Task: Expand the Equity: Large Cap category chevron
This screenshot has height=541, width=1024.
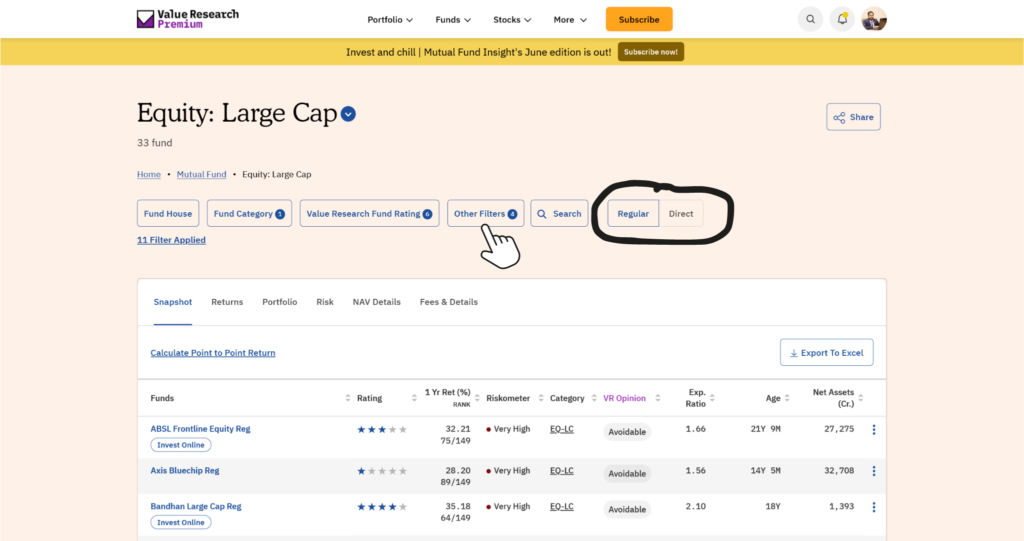Action: click(348, 114)
